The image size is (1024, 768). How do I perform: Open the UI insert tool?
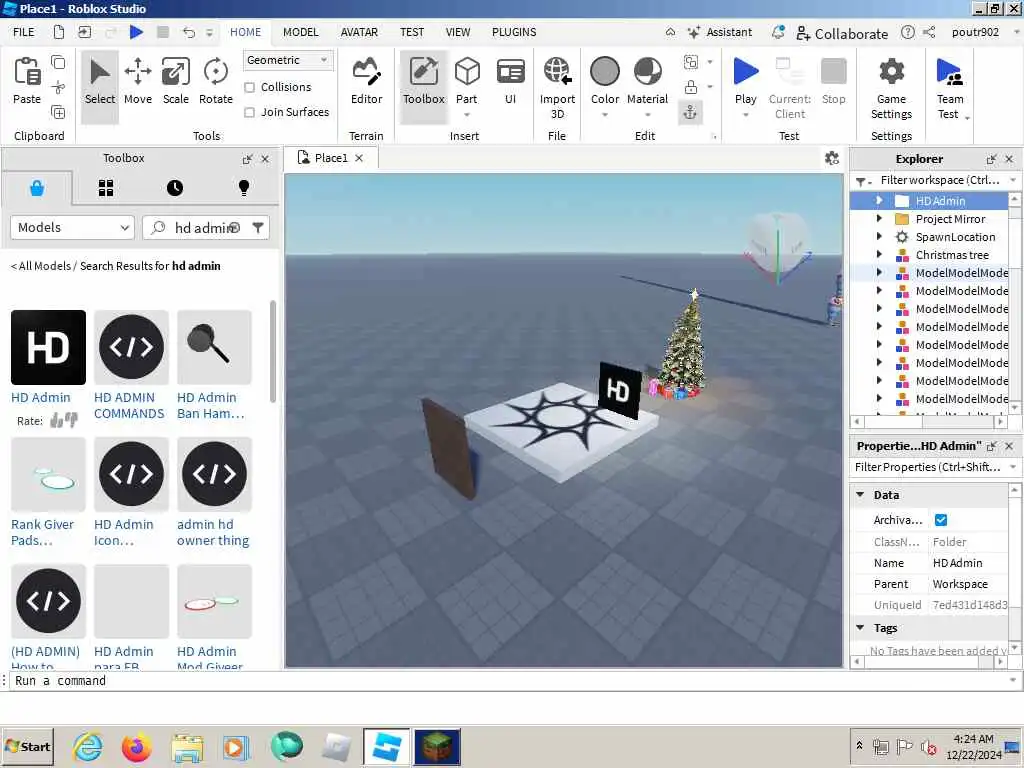511,81
